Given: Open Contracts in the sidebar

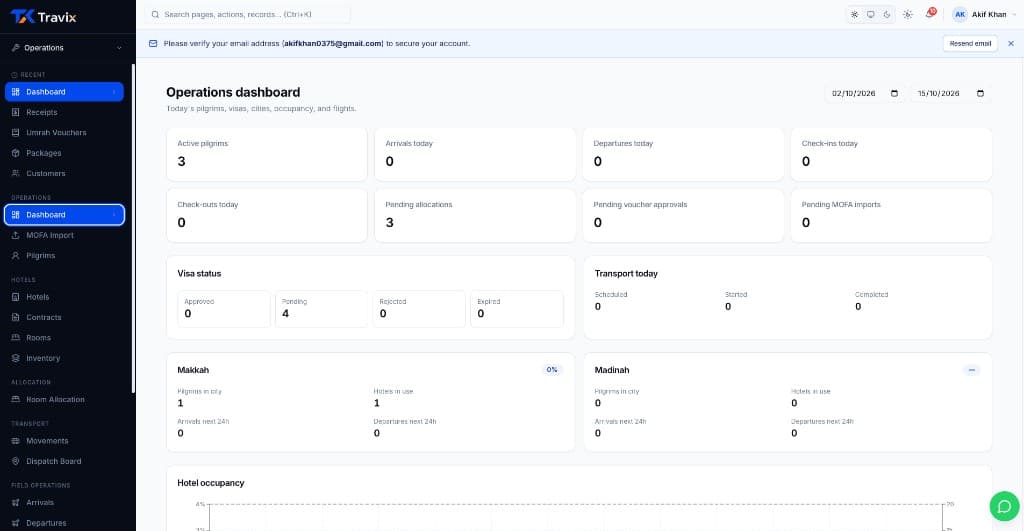Looking at the screenshot, I should [x=64, y=317].
